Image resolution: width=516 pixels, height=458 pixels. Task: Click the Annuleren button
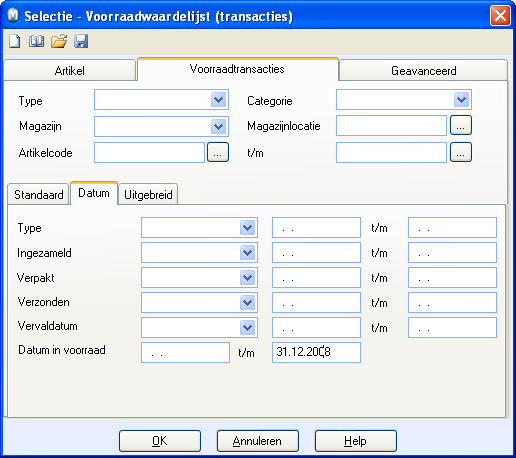pos(257,441)
